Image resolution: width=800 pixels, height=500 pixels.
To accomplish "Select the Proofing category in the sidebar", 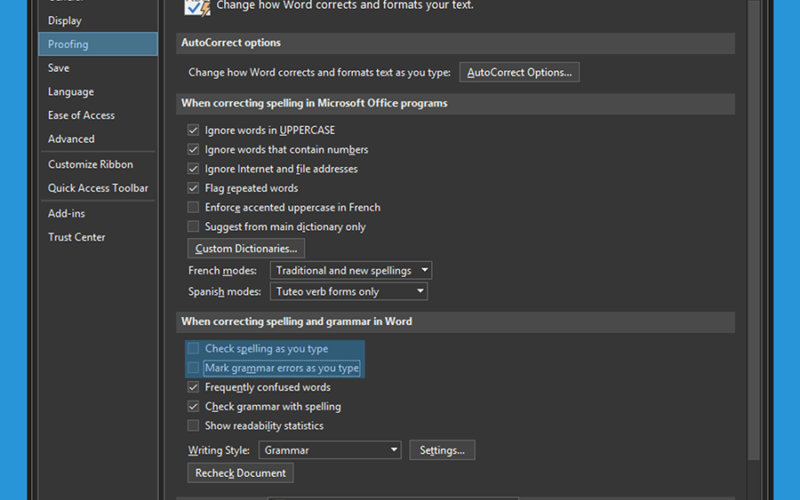I will click(x=97, y=44).
